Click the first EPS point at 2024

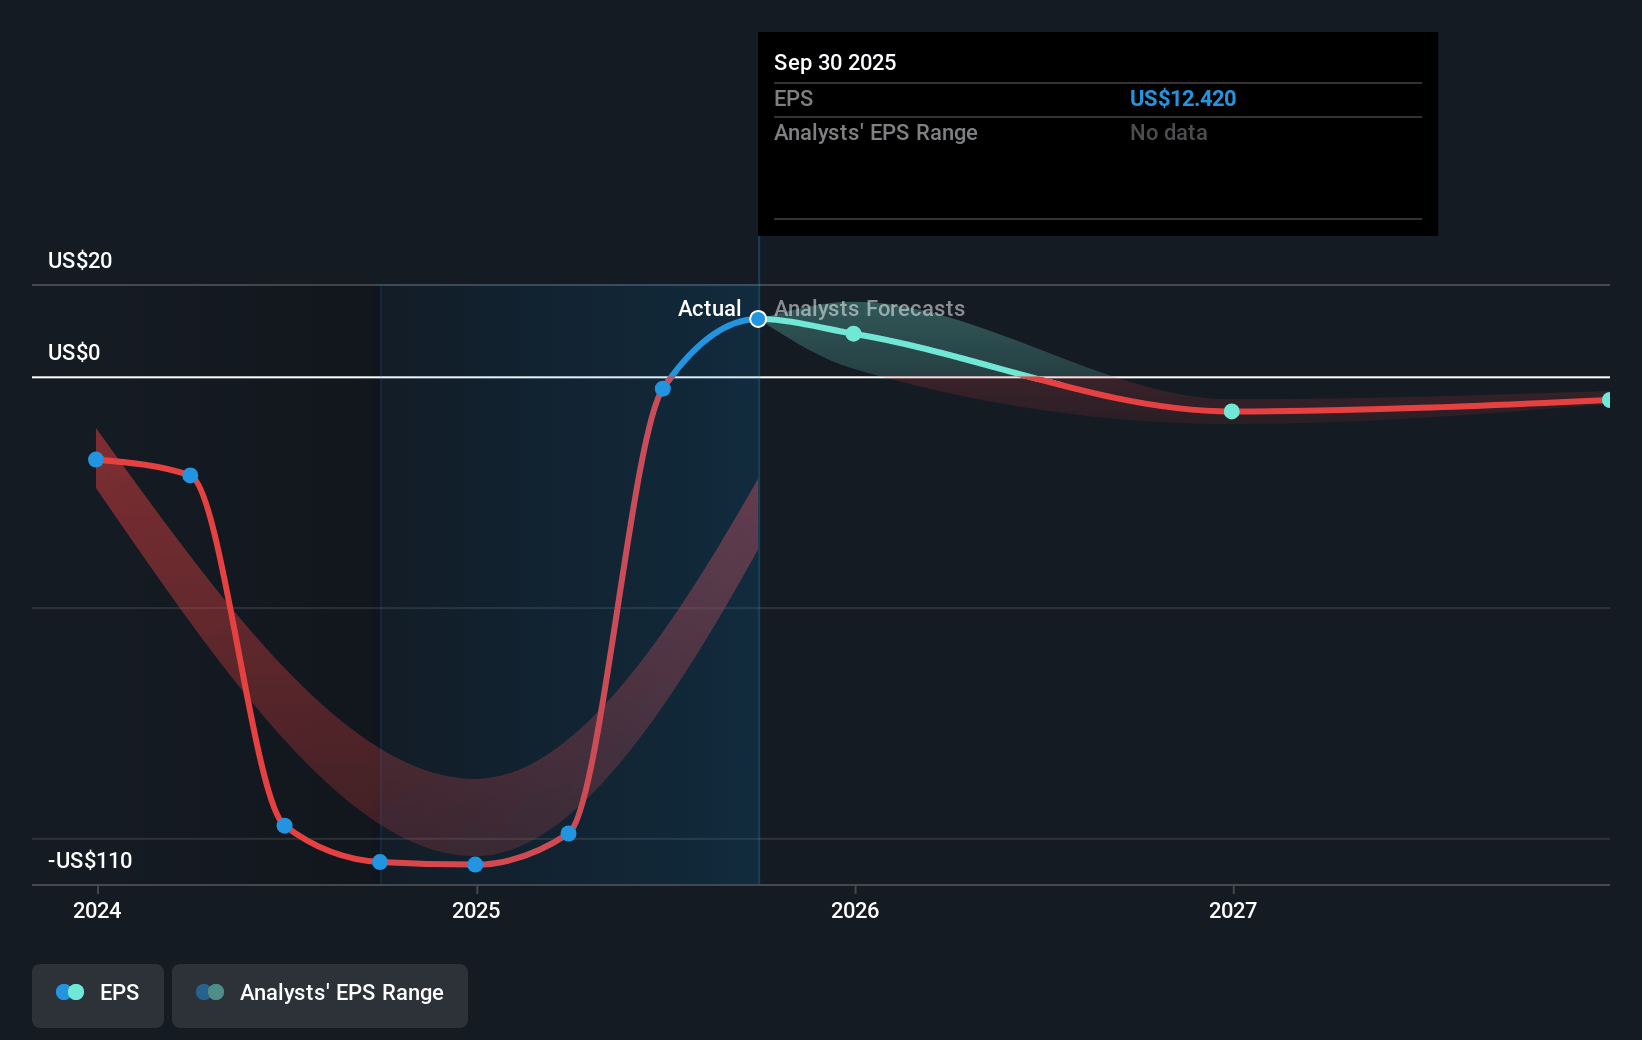(x=96, y=460)
